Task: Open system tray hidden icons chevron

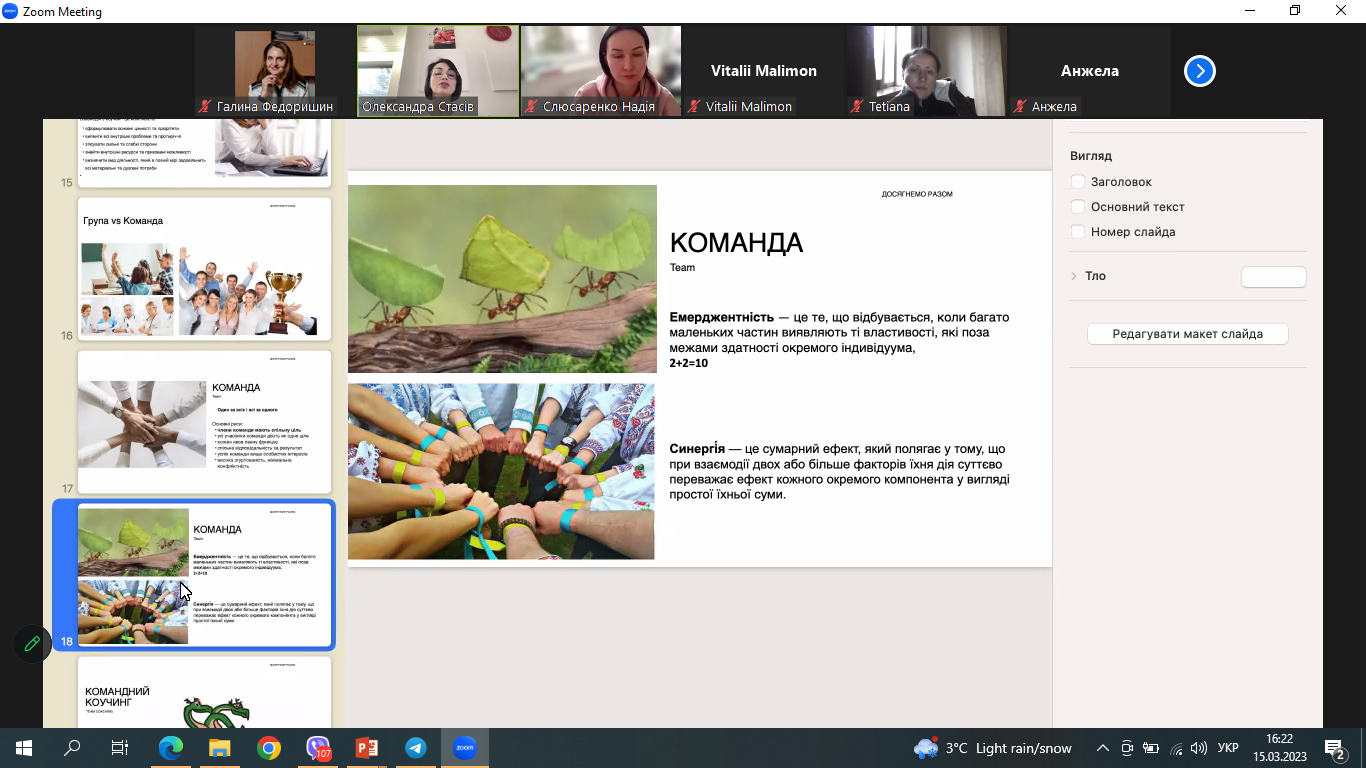Action: (x=1103, y=748)
